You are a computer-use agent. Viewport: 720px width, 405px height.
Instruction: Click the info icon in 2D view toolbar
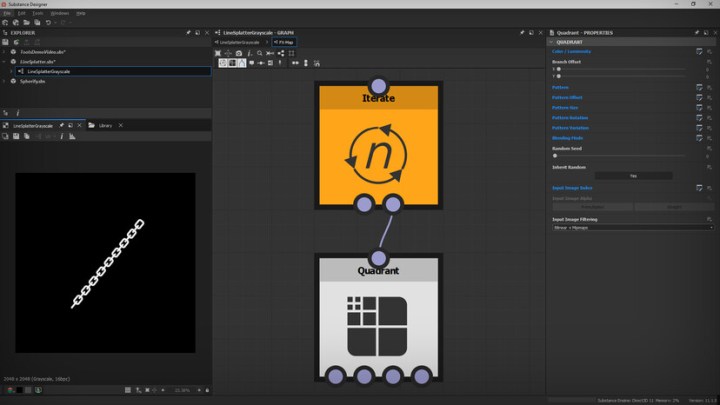click(61, 136)
